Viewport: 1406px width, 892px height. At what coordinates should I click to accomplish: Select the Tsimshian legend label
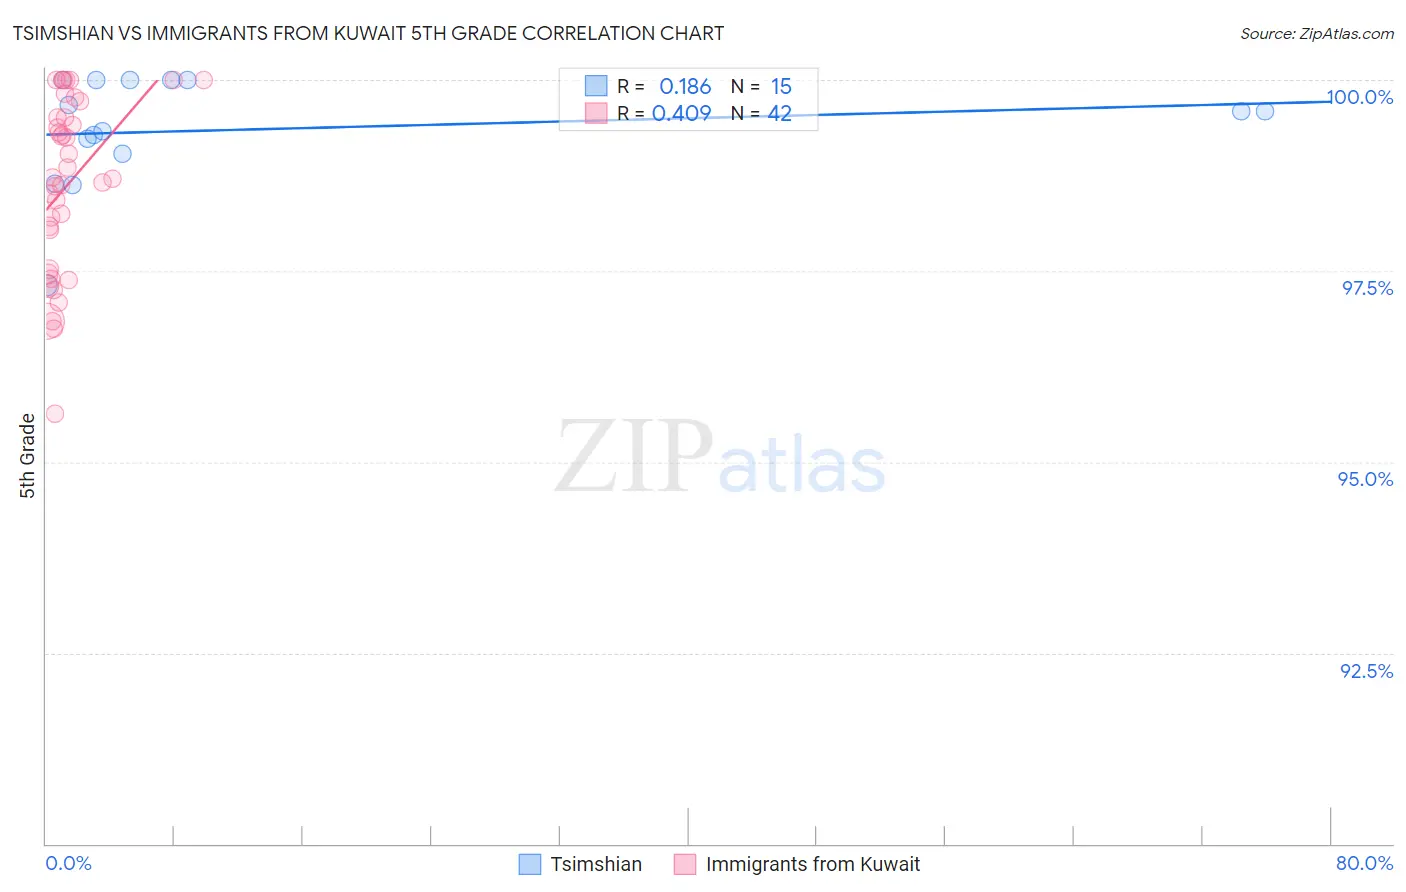[596, 864]
